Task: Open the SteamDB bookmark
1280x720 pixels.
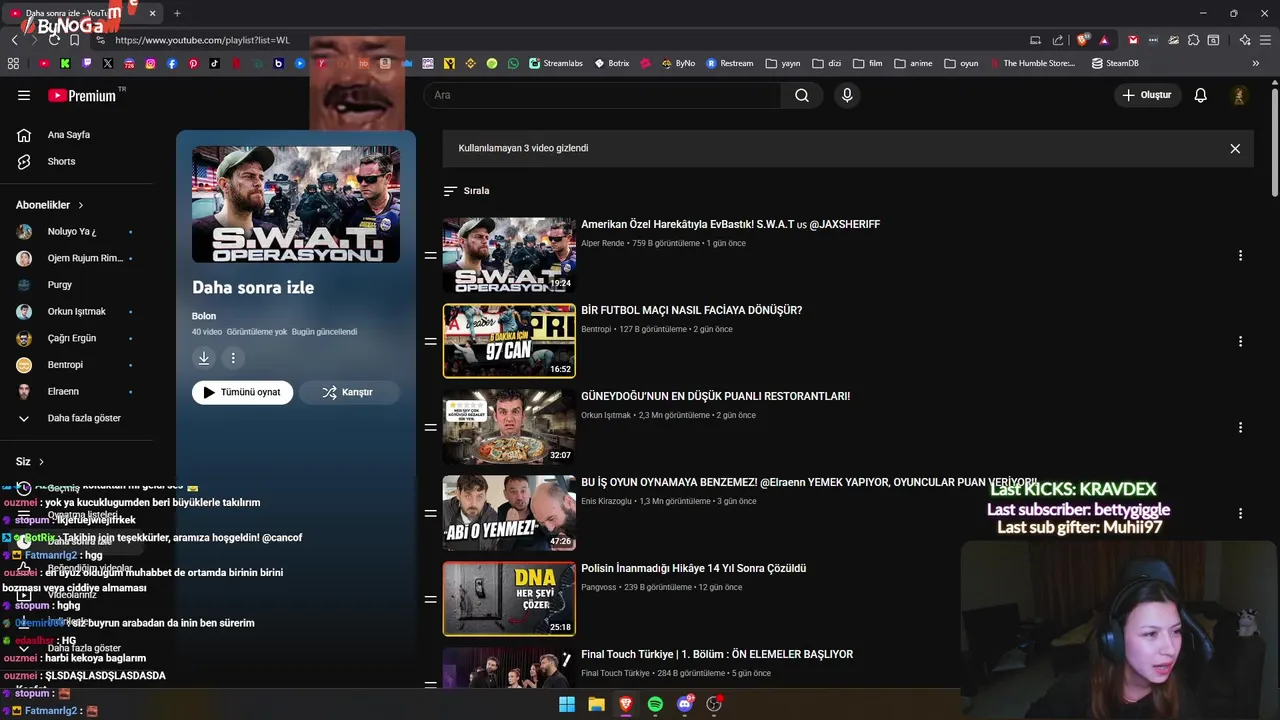Action: (1115, 63)
